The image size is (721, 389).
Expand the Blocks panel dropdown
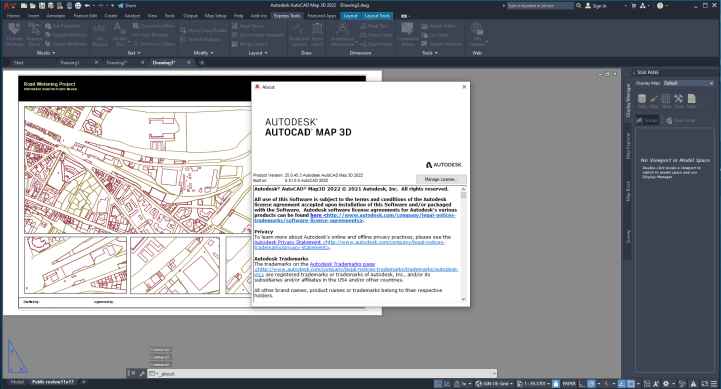pyautogui.click(x=46, y=53)
